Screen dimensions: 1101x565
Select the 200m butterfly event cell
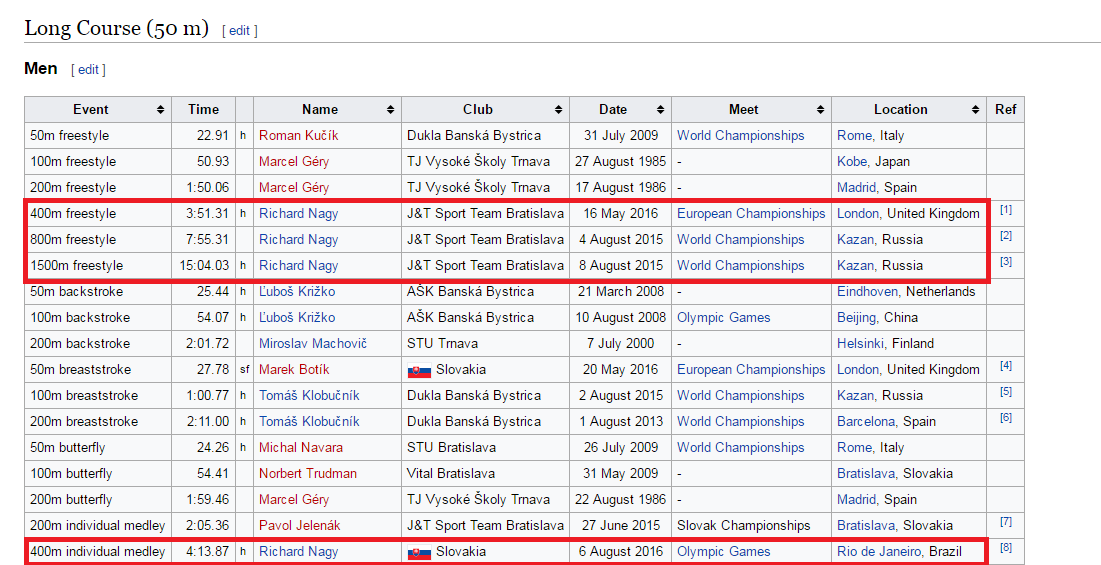[x=98, y=499]
